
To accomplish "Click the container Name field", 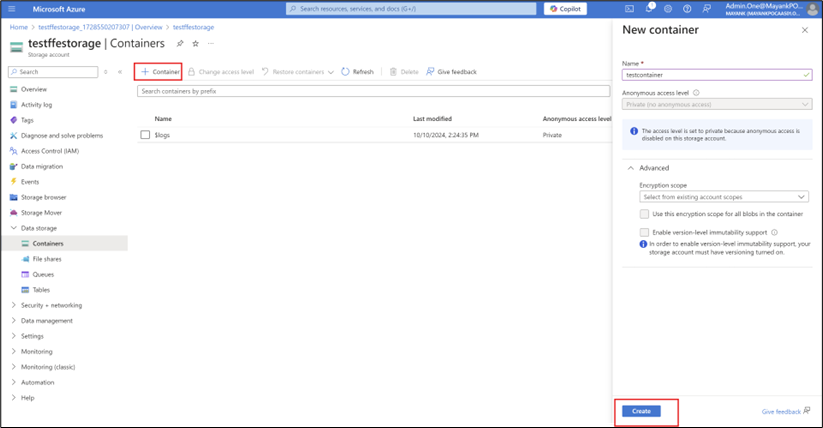I will tap(717, 75).
